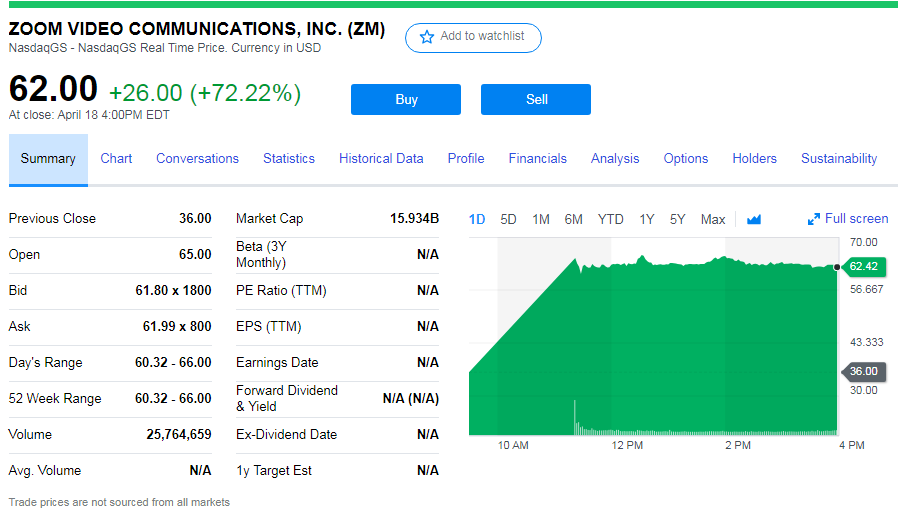Click the 12 PM time axis label
This screenshot has height=519, width=898.
(x=627, y=446)
